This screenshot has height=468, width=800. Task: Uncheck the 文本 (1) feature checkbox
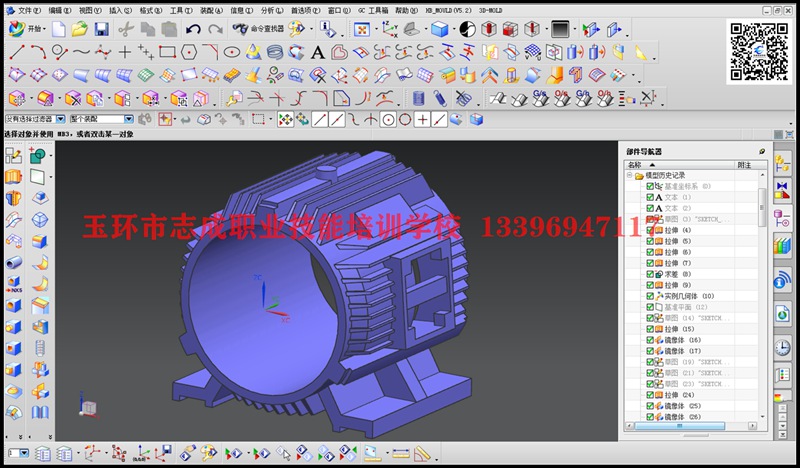[x=650, y=197]
